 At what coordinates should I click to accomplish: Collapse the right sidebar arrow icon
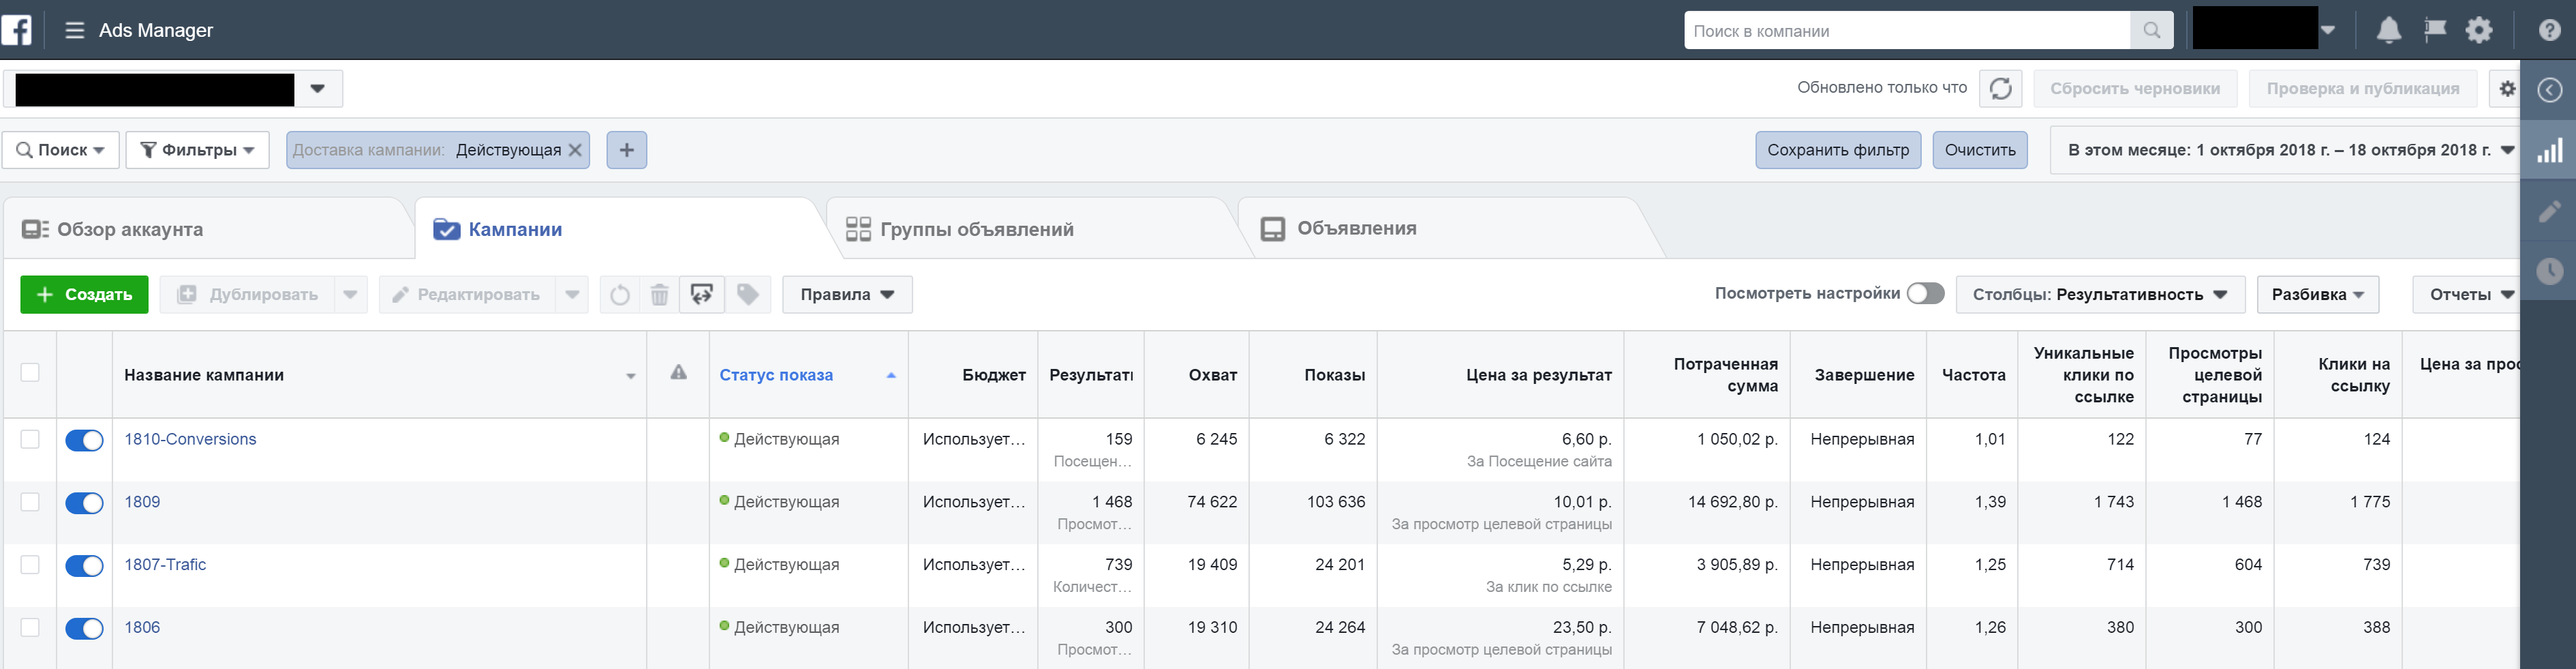(2550, 90)
